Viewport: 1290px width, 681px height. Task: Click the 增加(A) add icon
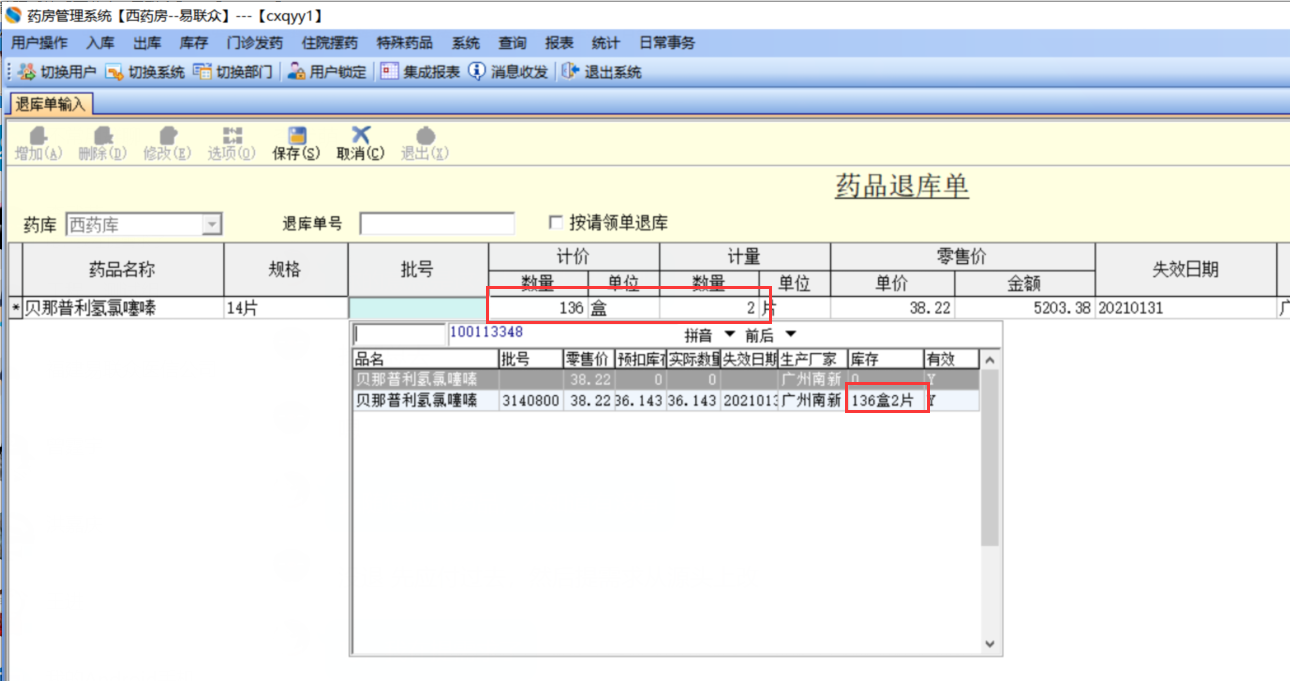pos(38,135)
